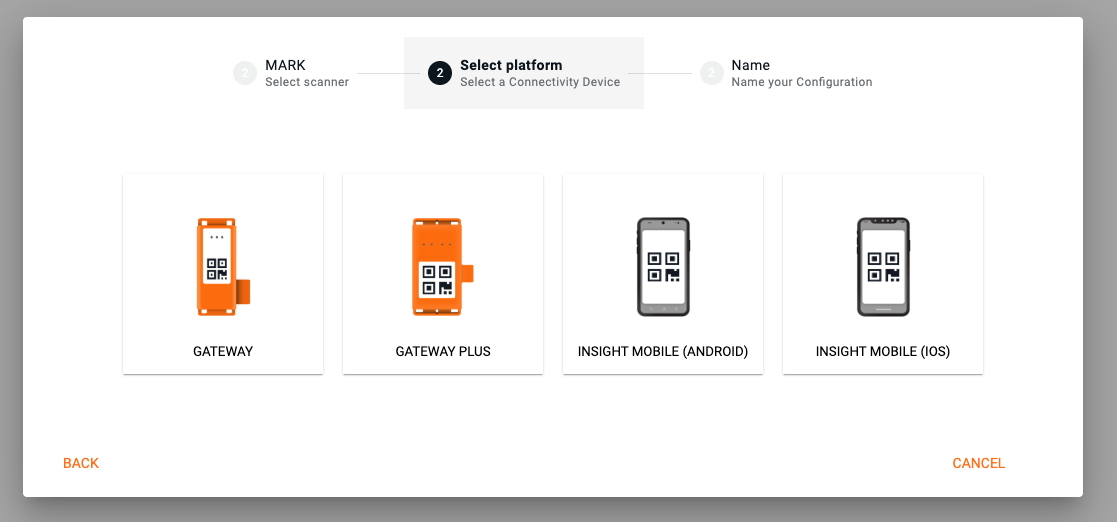Open the Select platform step

pyautogui.click(x=524, y=73)
